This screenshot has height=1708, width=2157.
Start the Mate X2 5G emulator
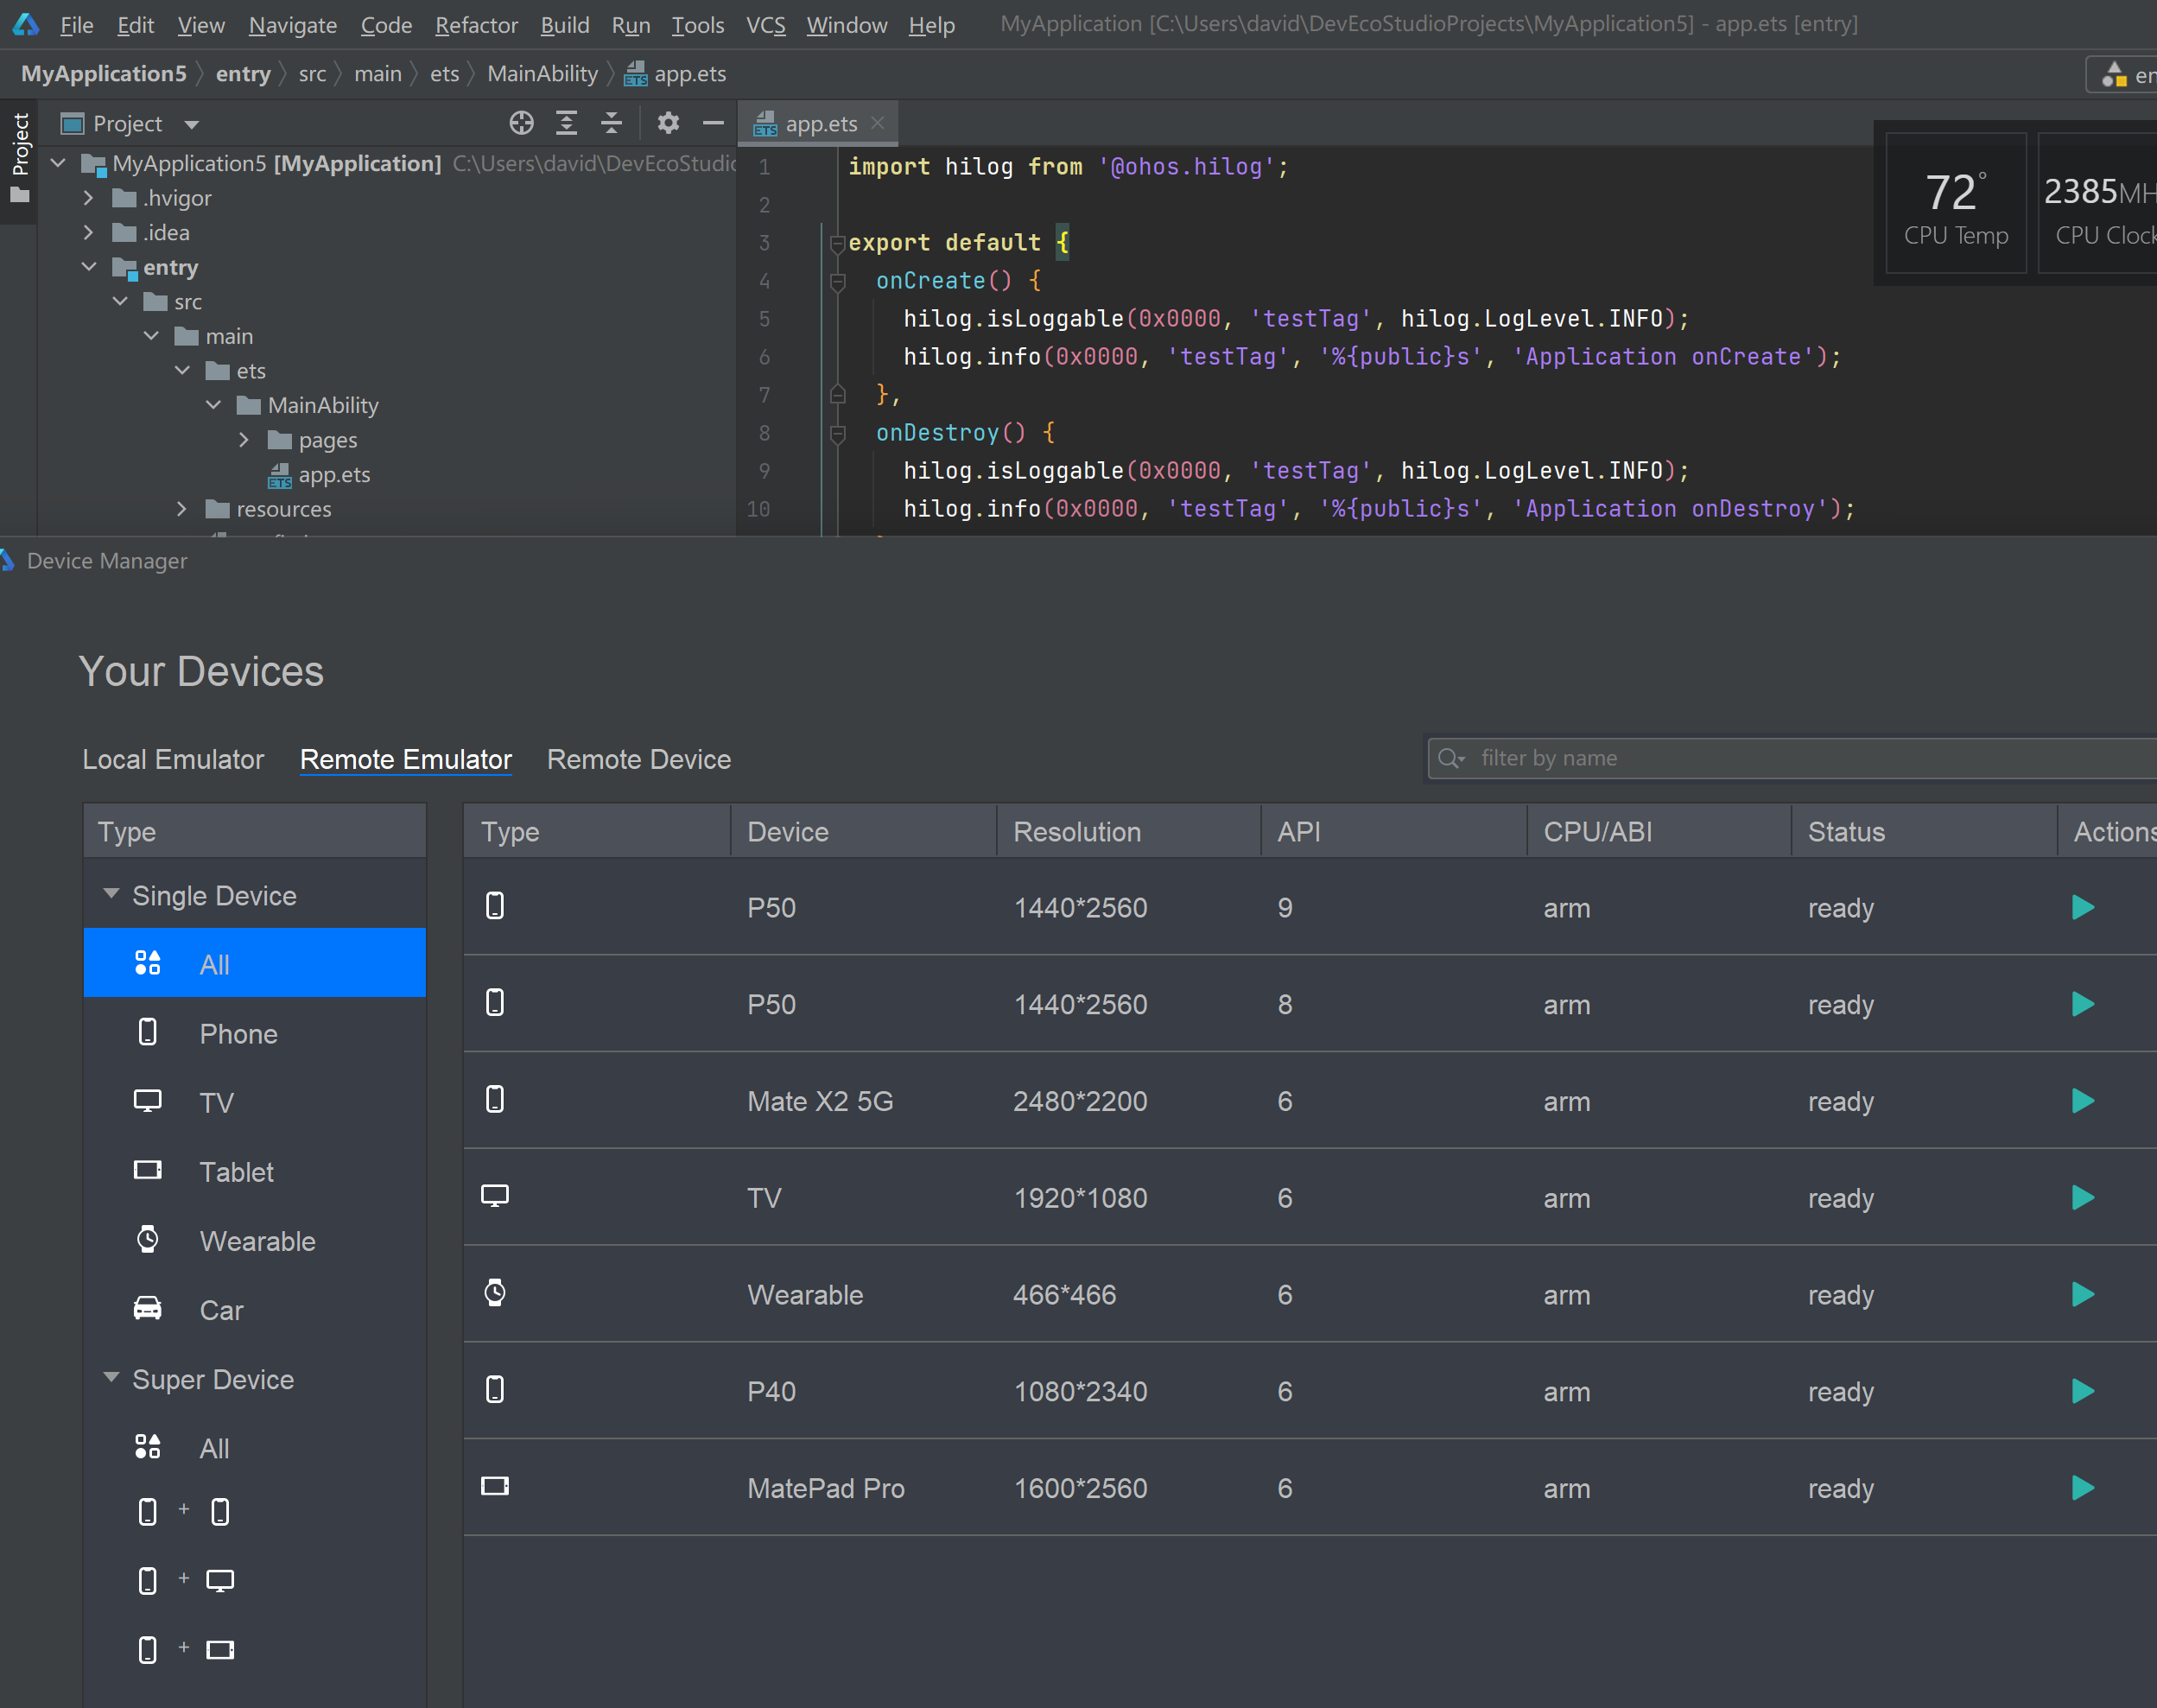point(2083,1101)
